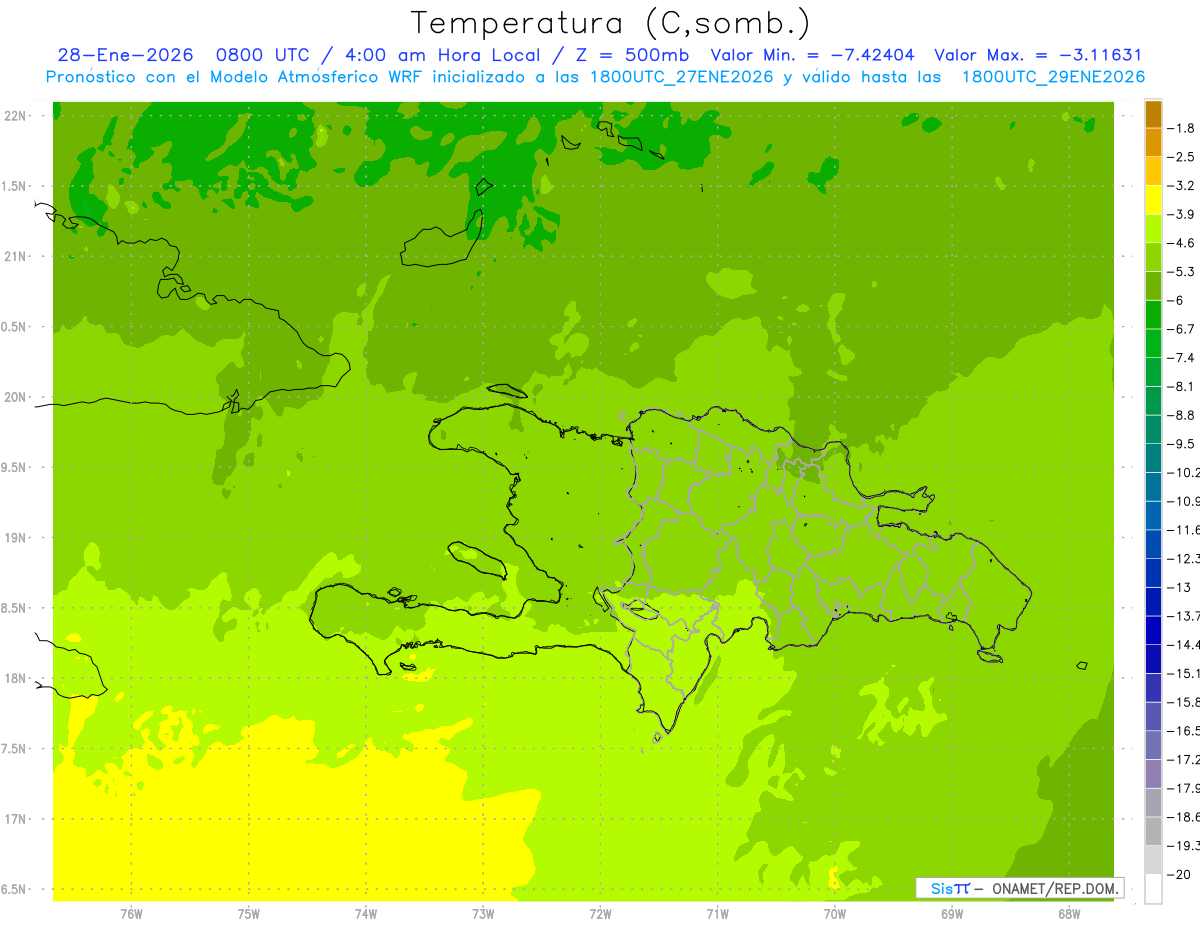1200x927 pixels.
Task: Pick the purple swatch between -17.2 and -17.9
Action: [x=1153, y=774]
